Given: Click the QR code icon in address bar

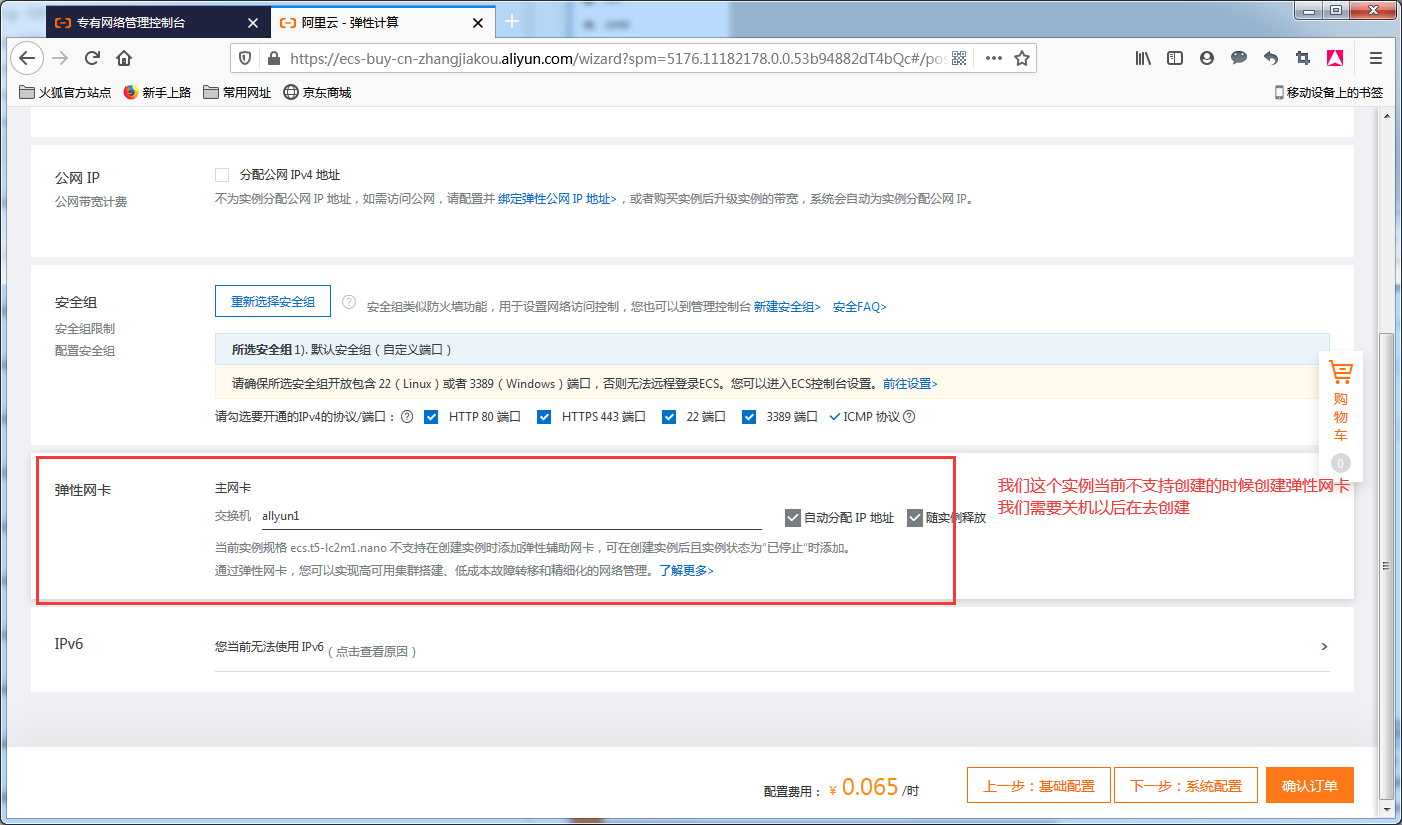Looking at the screenshot, I should point(958,58).
